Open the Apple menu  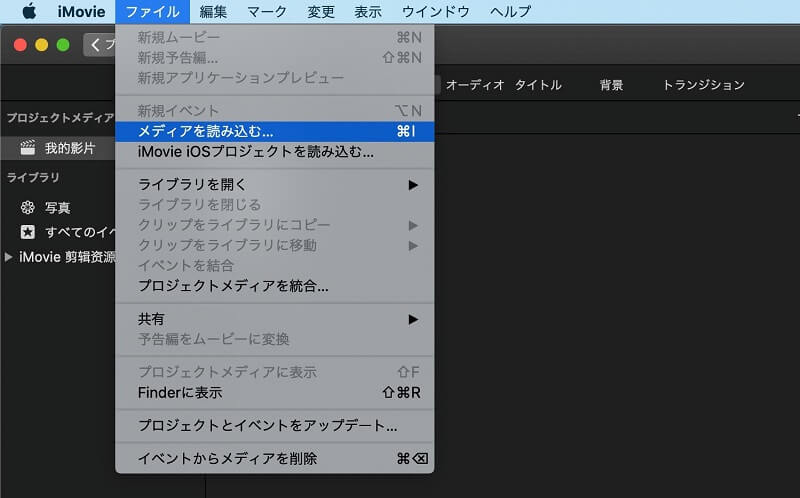[x=30, y=11]
